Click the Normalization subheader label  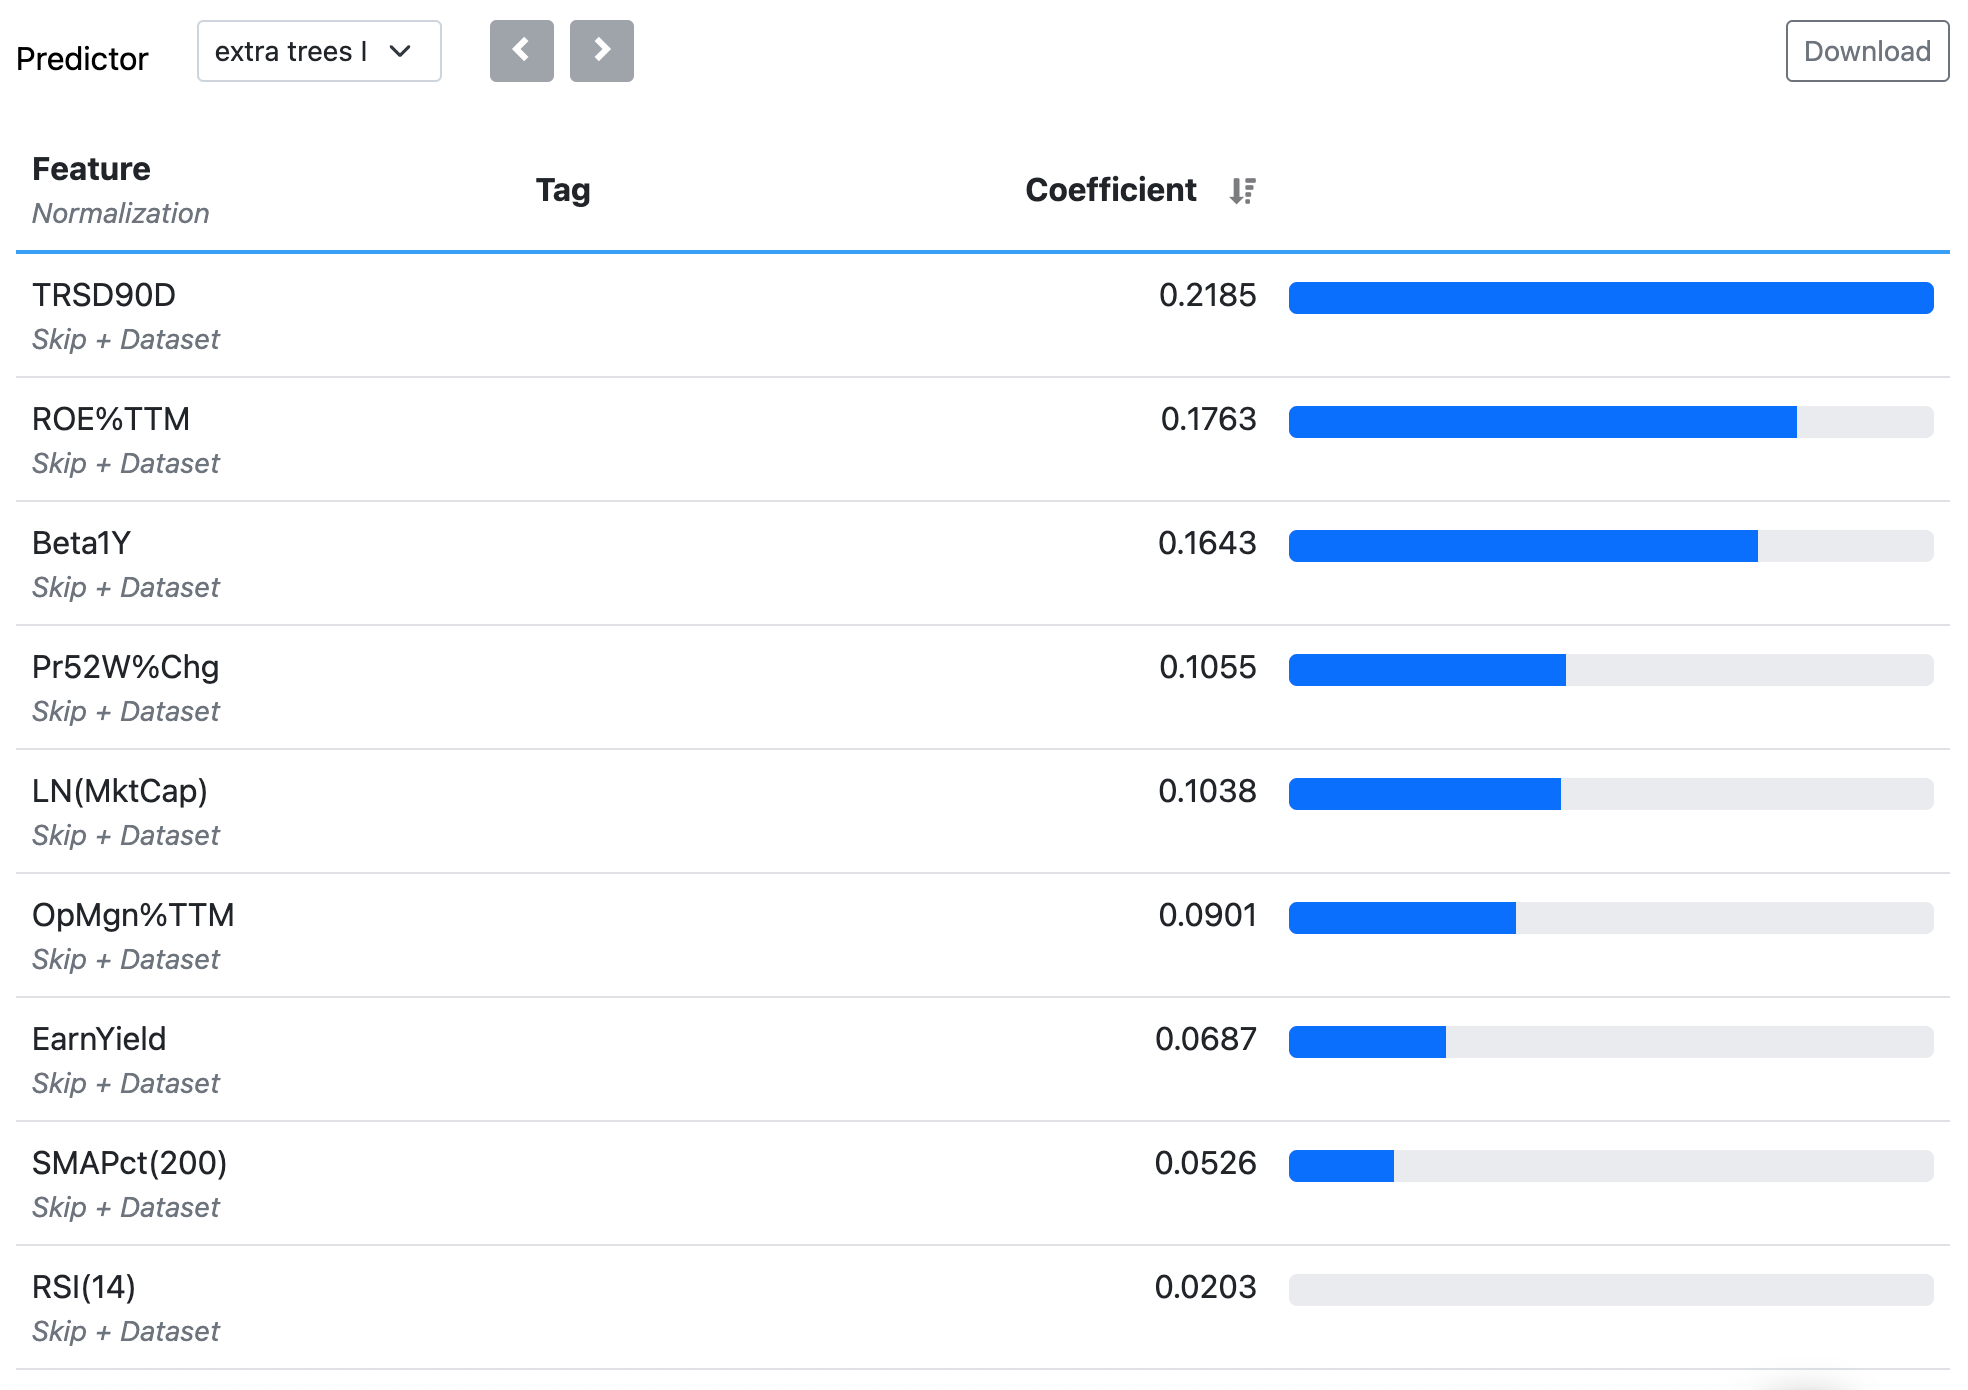120,213
